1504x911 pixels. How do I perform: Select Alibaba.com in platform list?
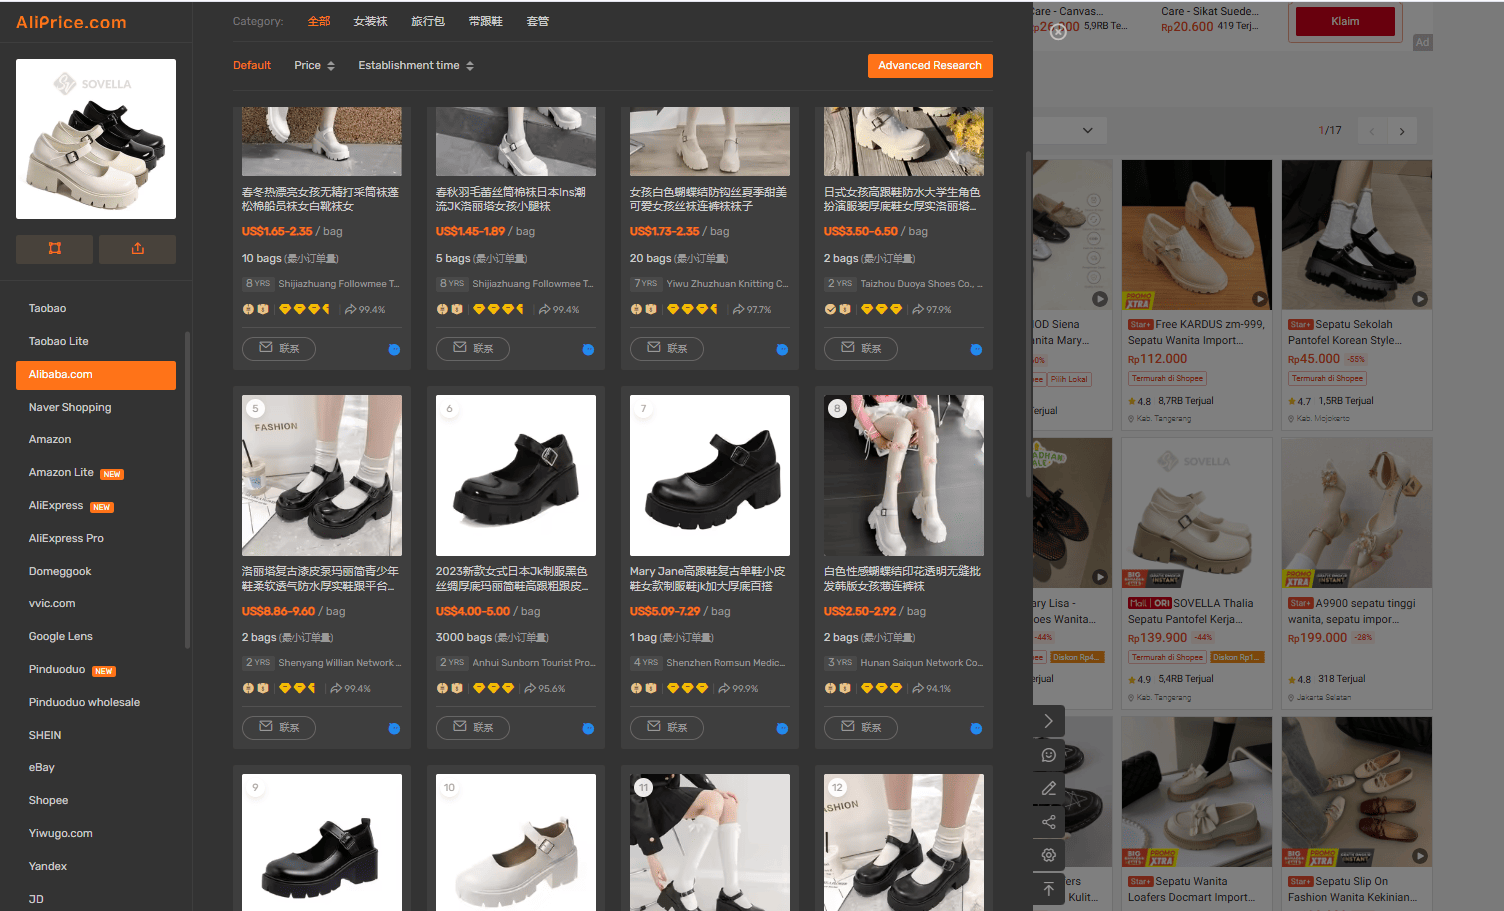click(x=96, y=375)
